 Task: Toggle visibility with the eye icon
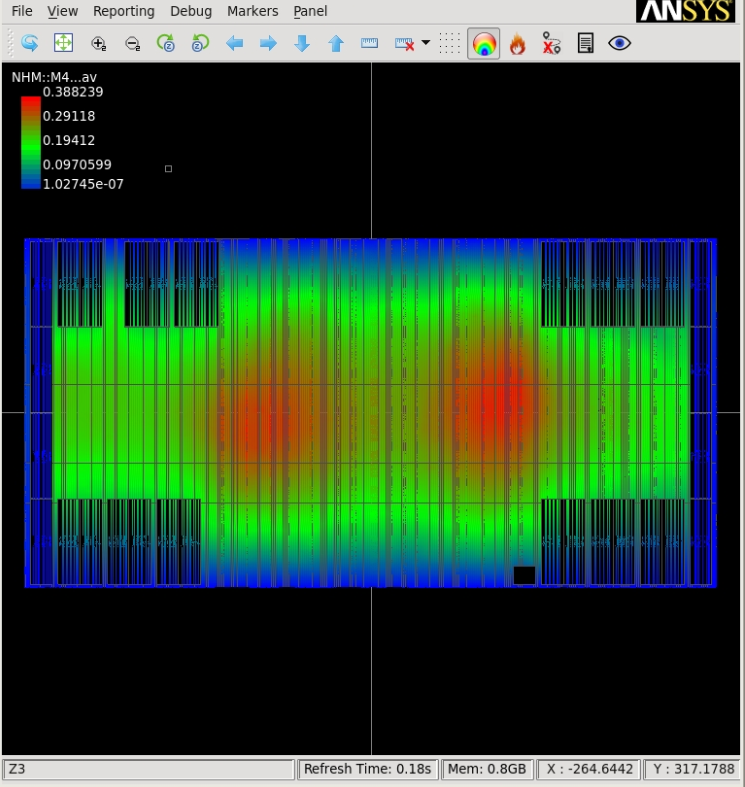click(620, 43)
